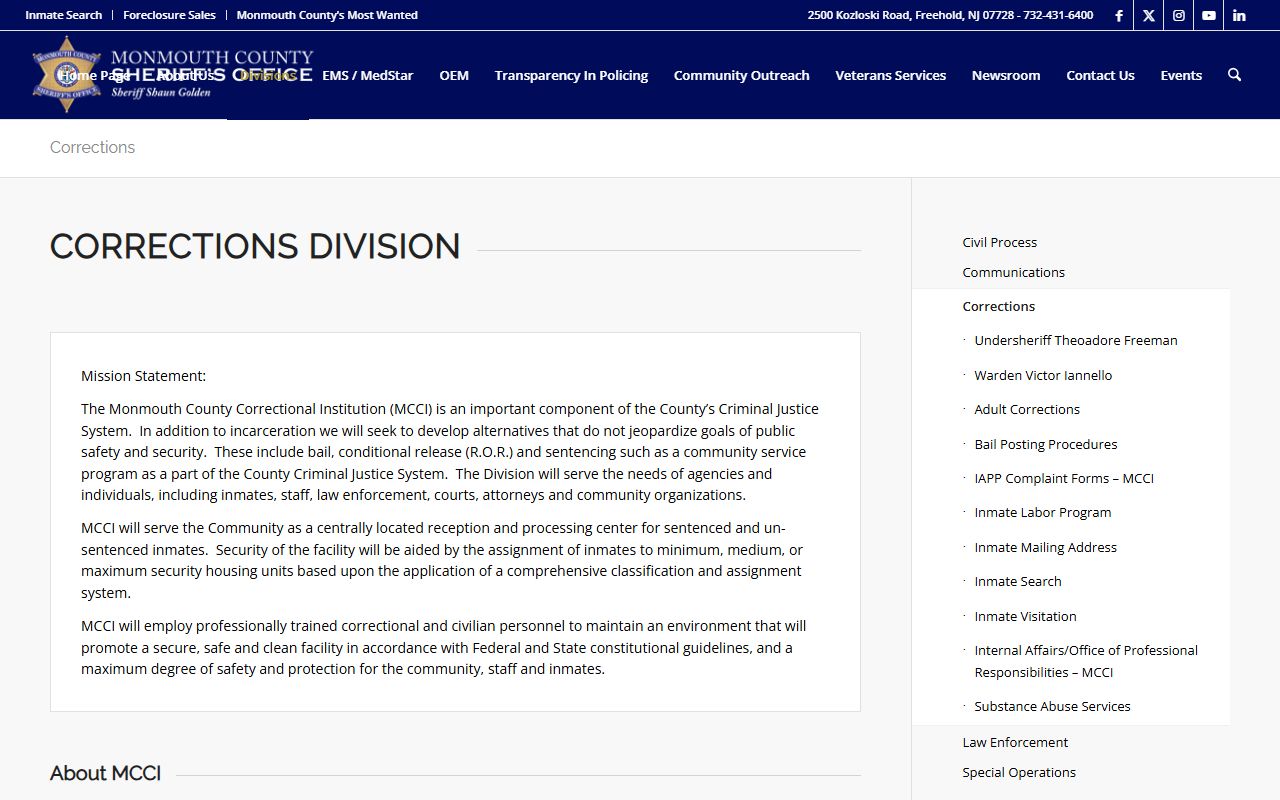Open EMS / MedStar menu
This screenshot has height=800, width=1280.
pos(367,75)
